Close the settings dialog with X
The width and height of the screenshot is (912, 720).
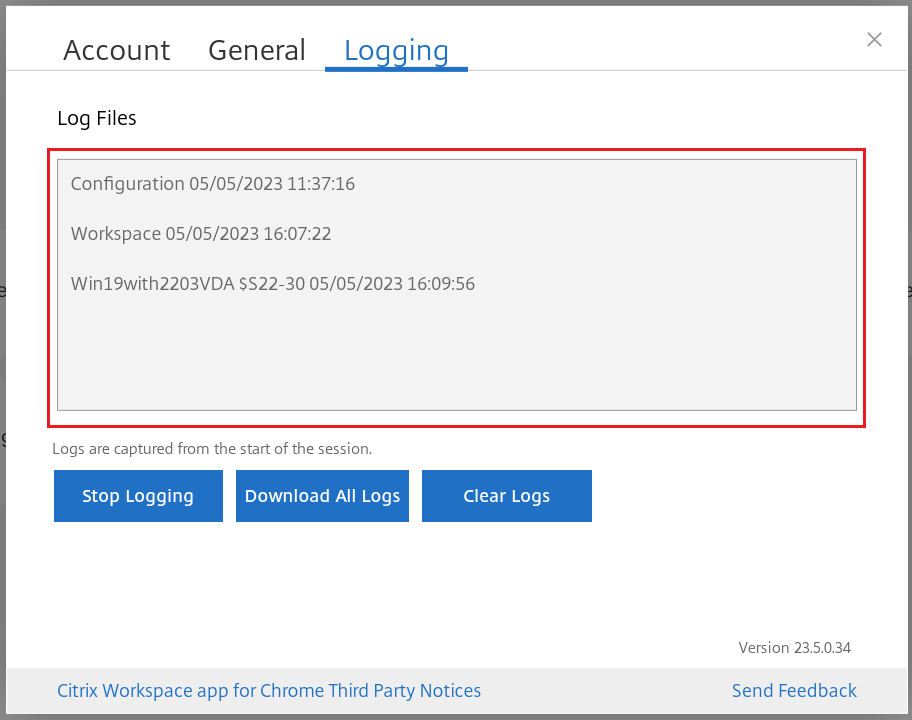click(874, 40)
